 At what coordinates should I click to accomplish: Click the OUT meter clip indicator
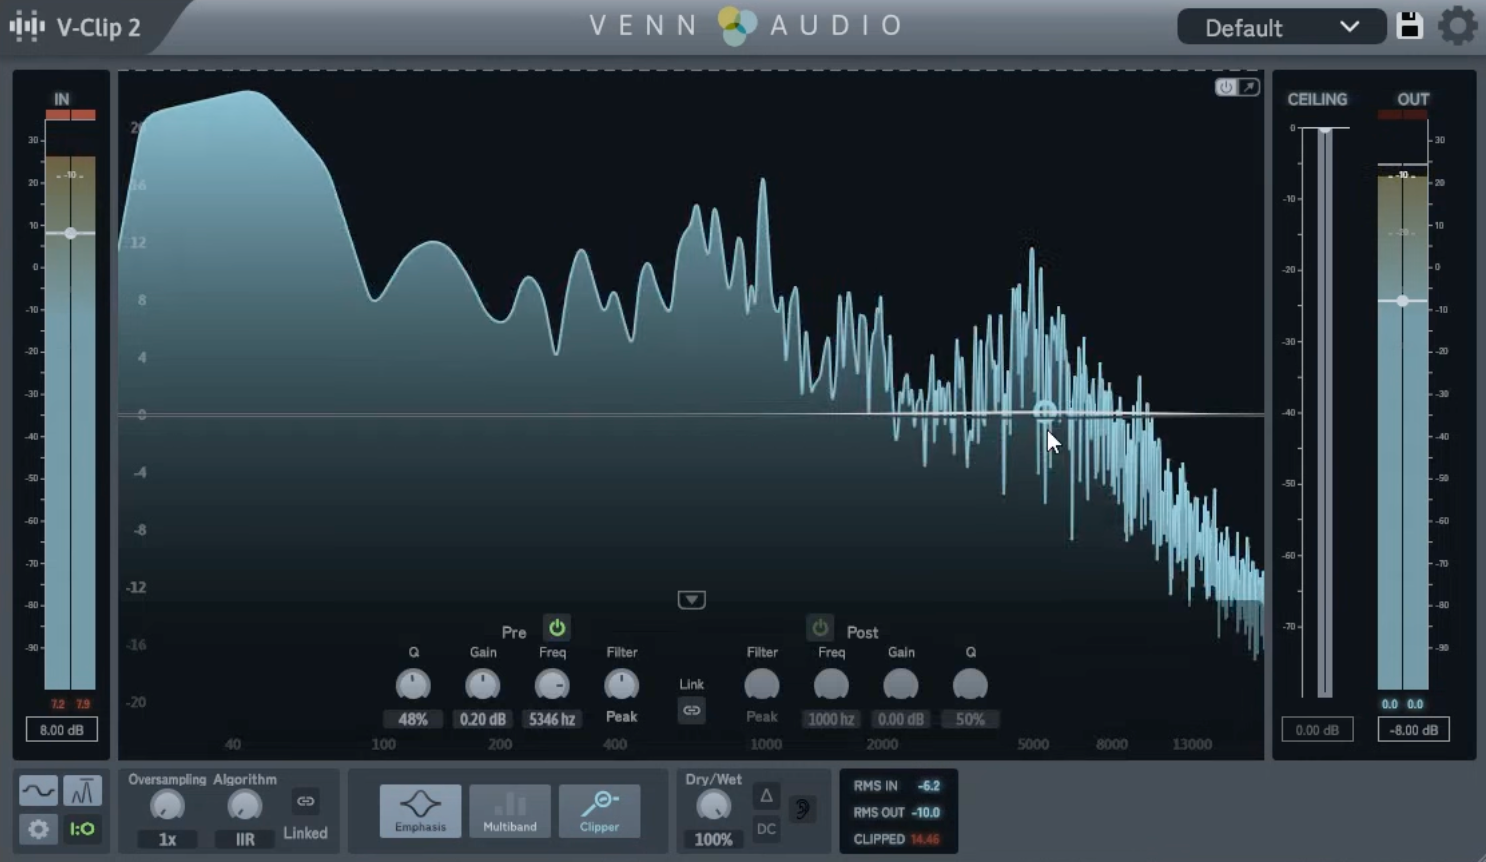1402,115
